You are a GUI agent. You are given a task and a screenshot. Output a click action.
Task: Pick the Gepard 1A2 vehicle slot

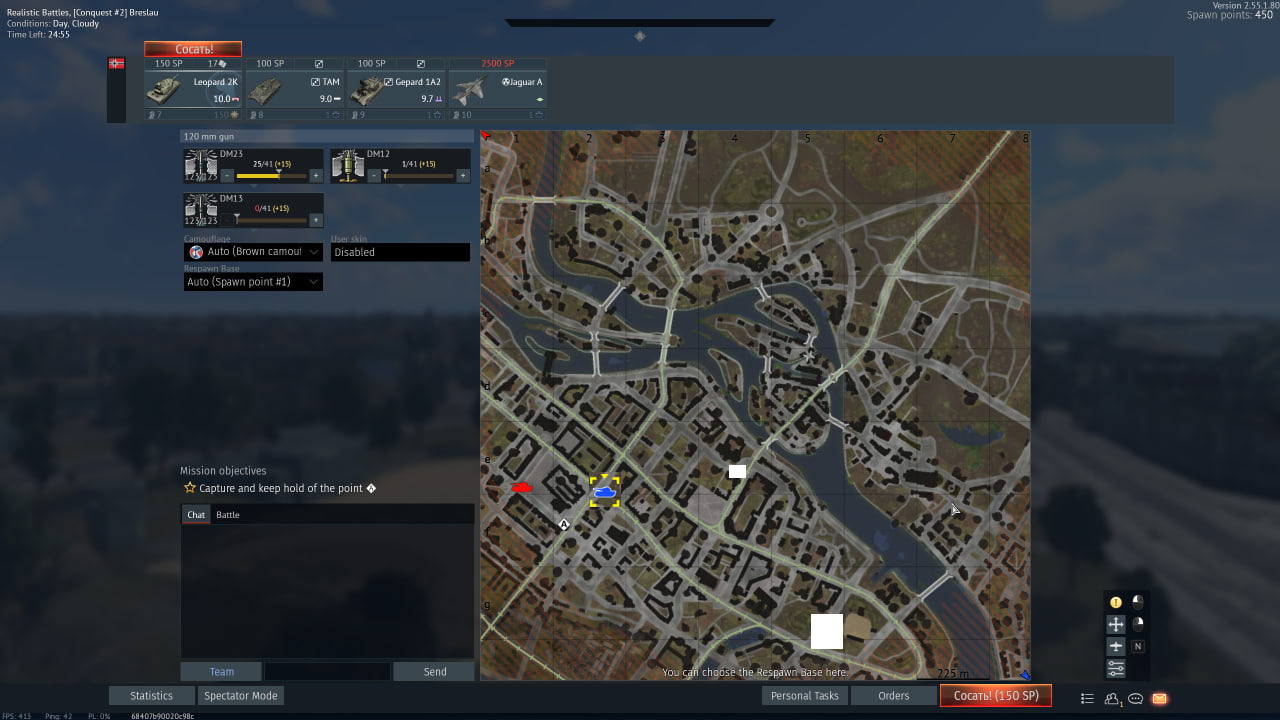[396, 89]
